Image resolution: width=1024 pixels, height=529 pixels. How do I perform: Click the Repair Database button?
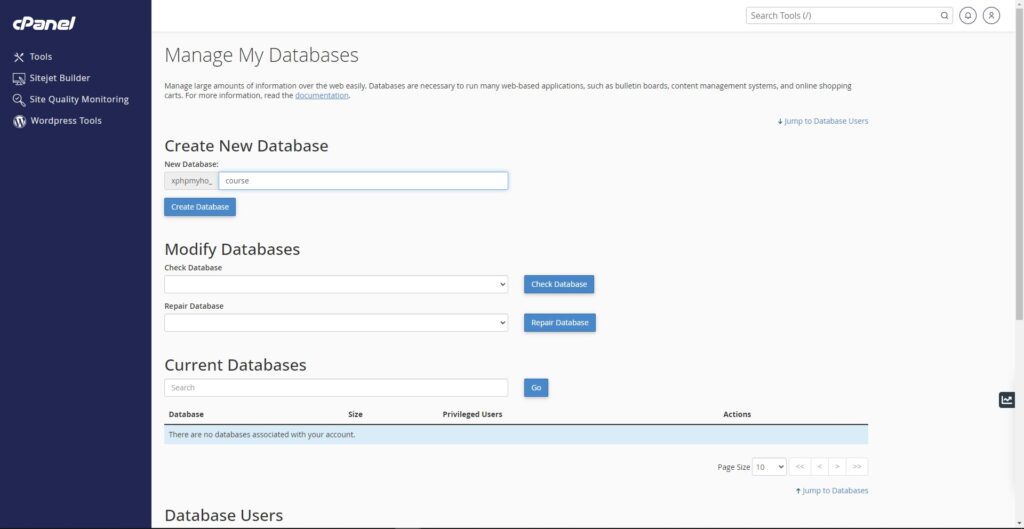click(560, 323)
